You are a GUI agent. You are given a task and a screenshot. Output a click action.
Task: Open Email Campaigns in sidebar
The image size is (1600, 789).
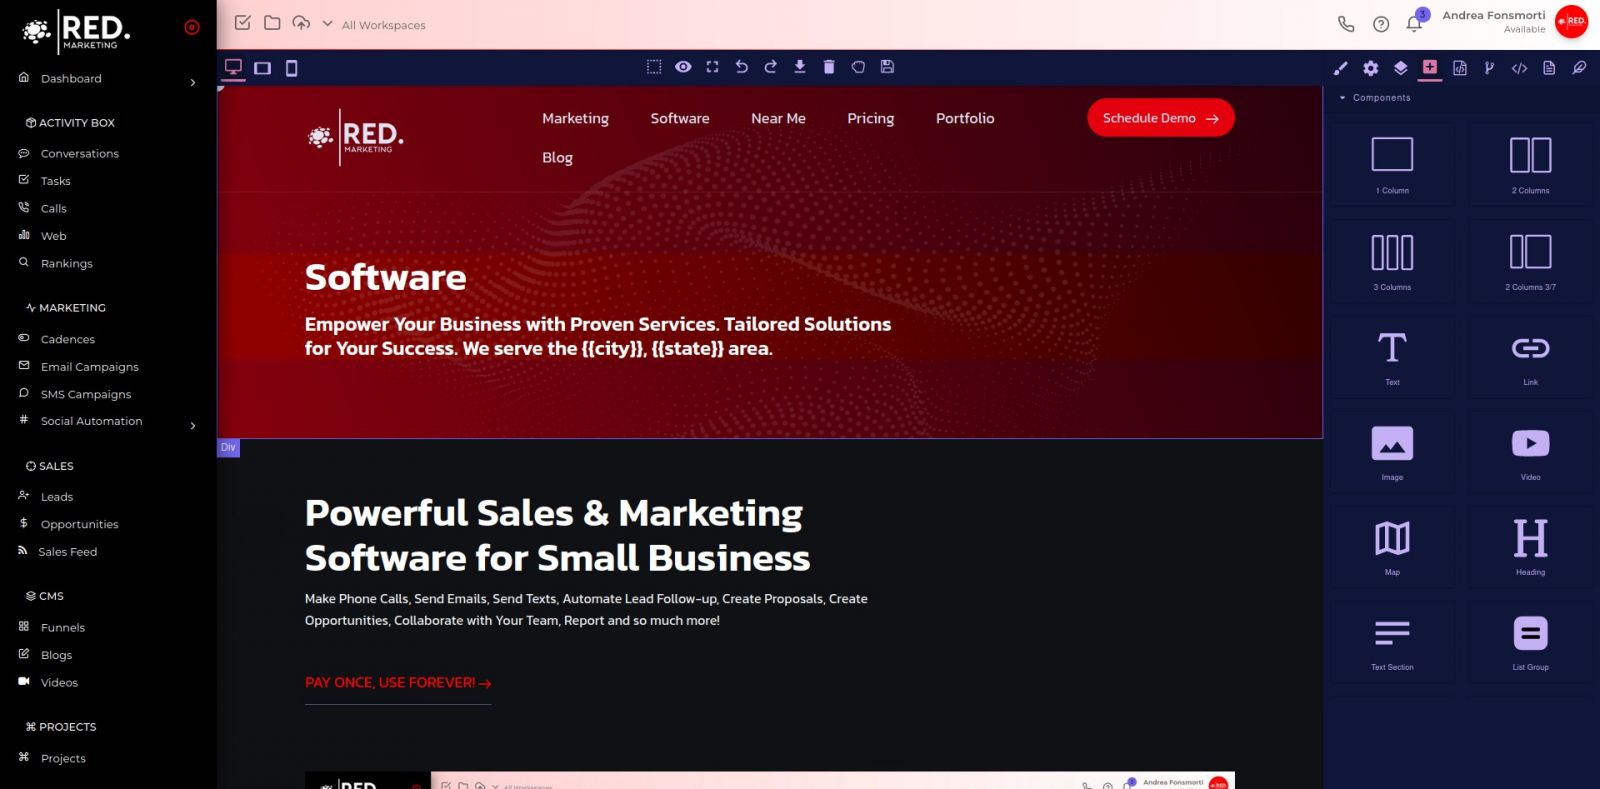point(89,367)
